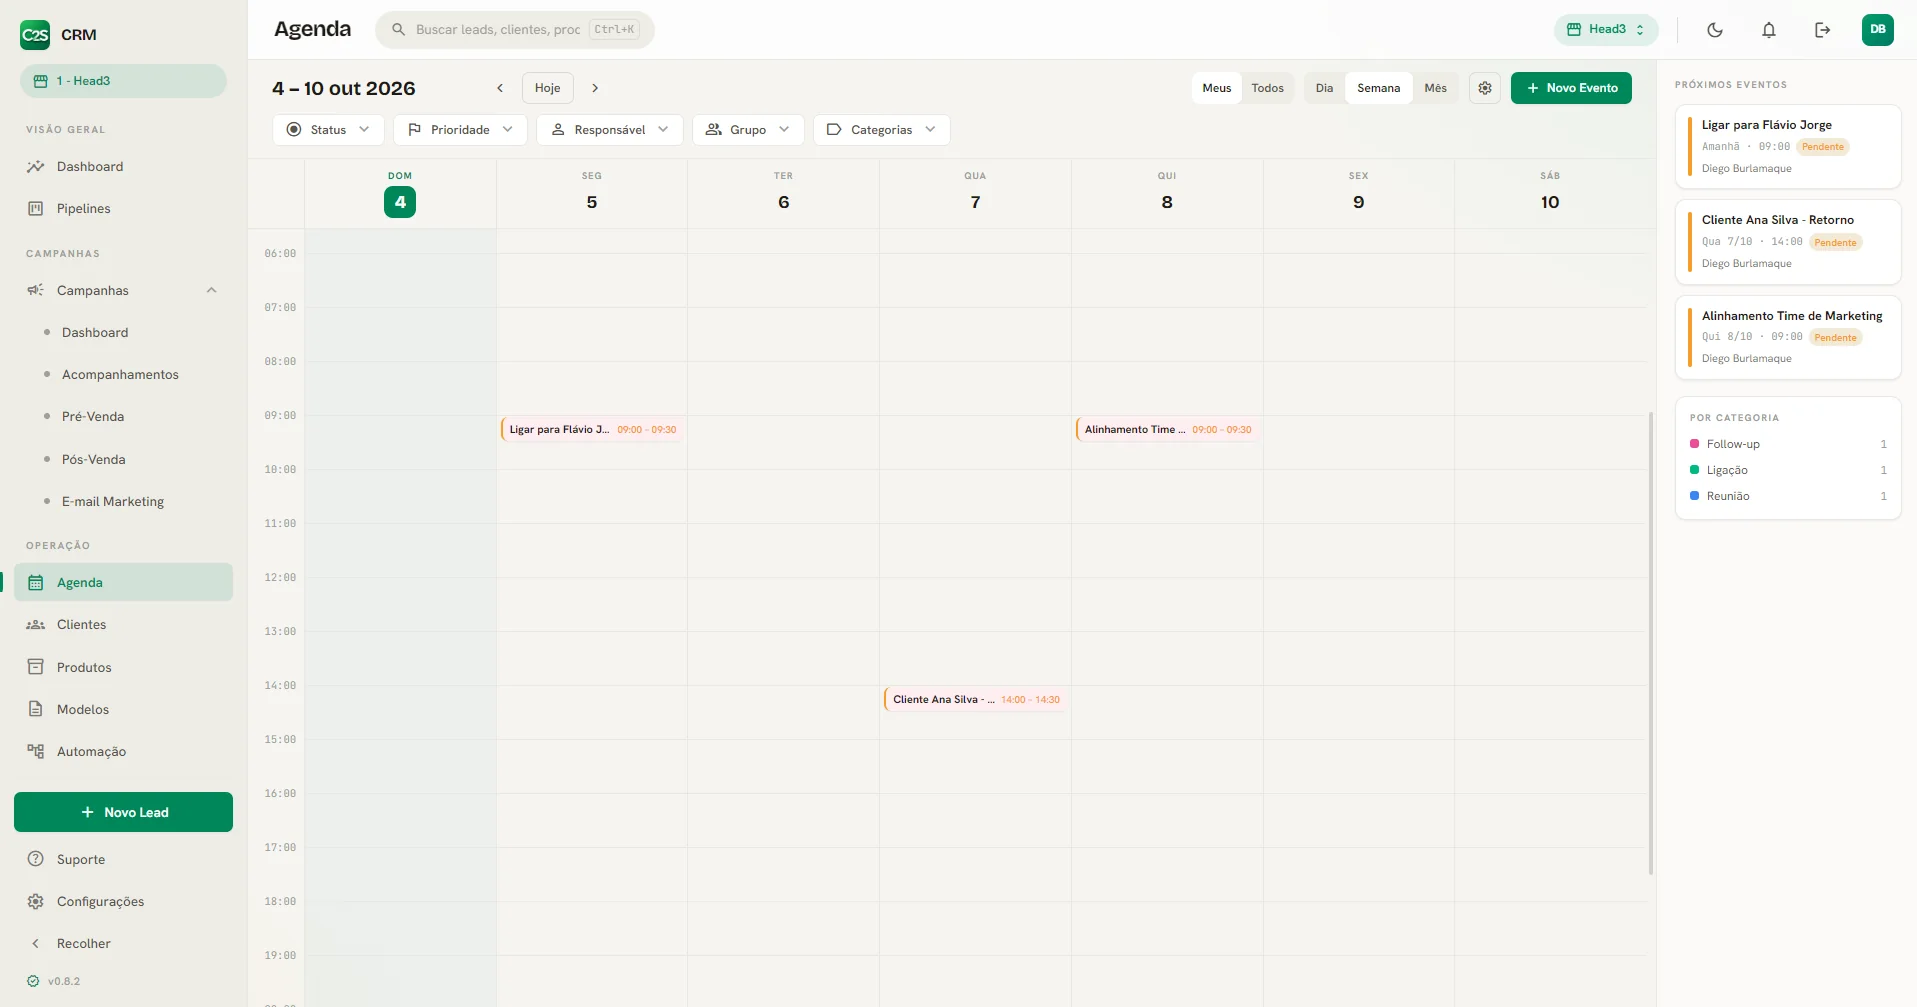Open Ligar para Flávio calendar event
The height and width of the screenshot is (1007, 1917).
click(592, 429)
